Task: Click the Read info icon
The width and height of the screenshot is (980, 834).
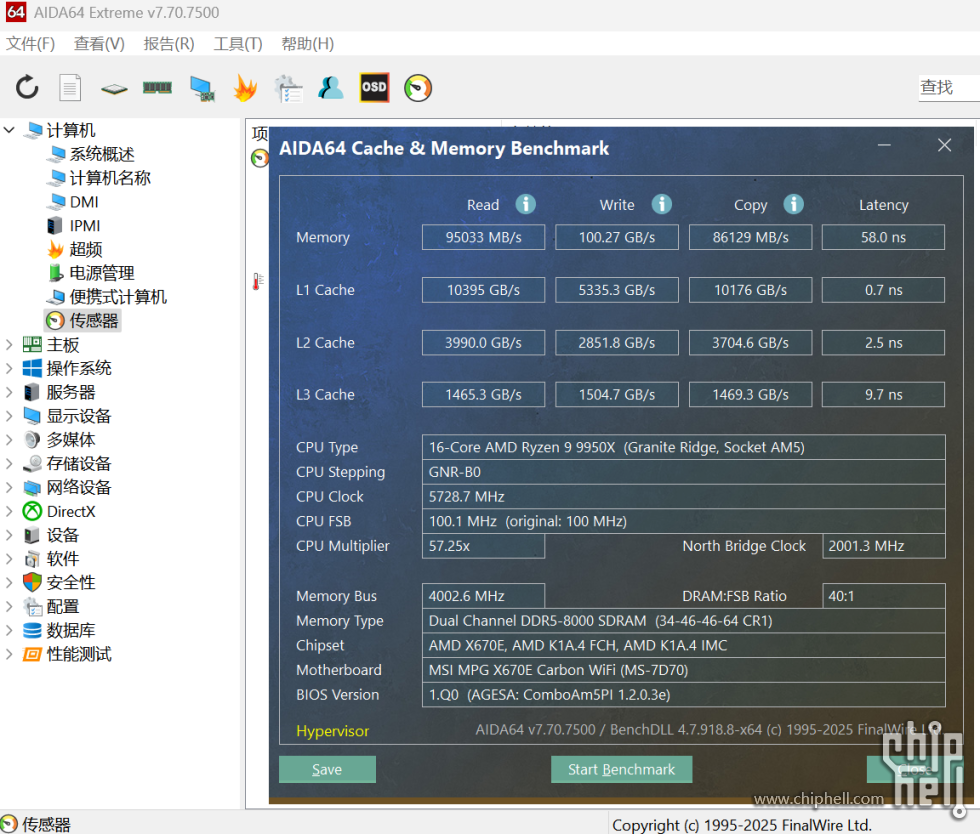Action: click(526, 204)
